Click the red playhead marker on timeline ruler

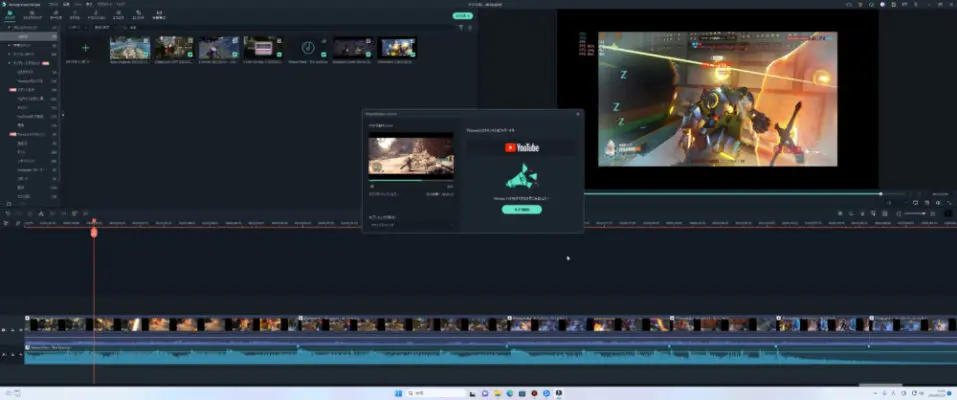(x=94, y=232)
